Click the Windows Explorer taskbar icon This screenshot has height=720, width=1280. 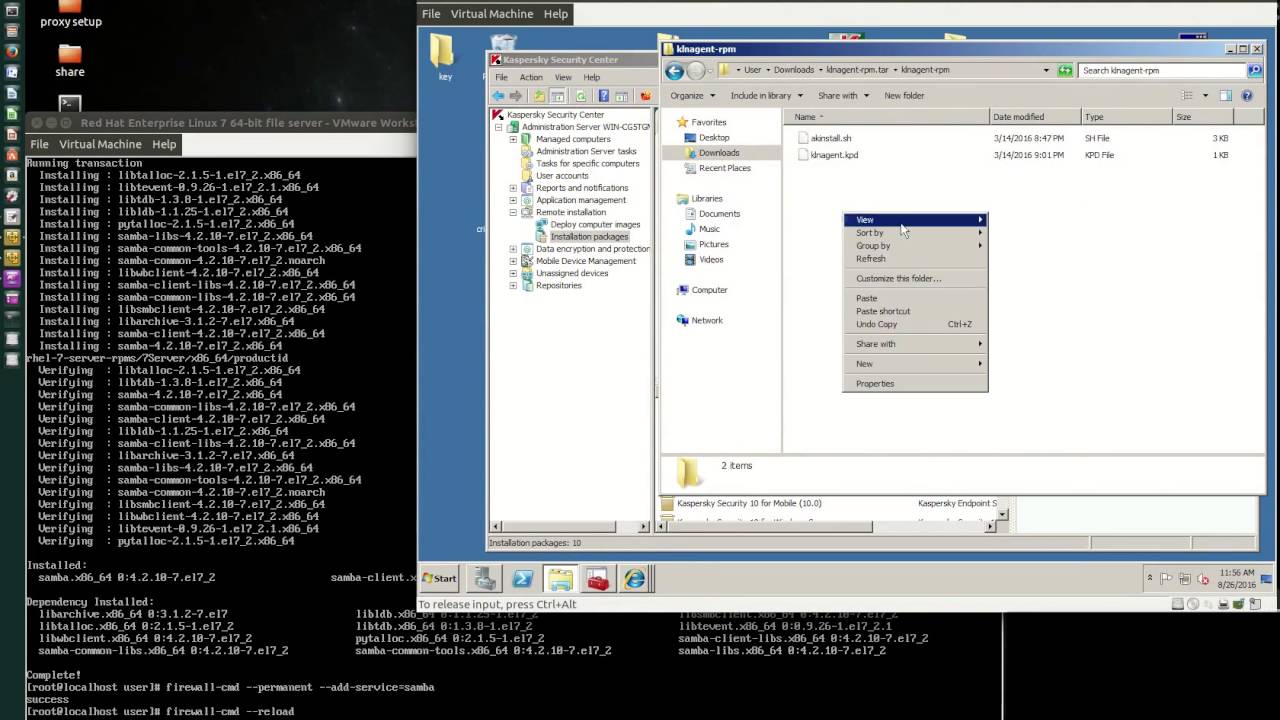[560, 578]
